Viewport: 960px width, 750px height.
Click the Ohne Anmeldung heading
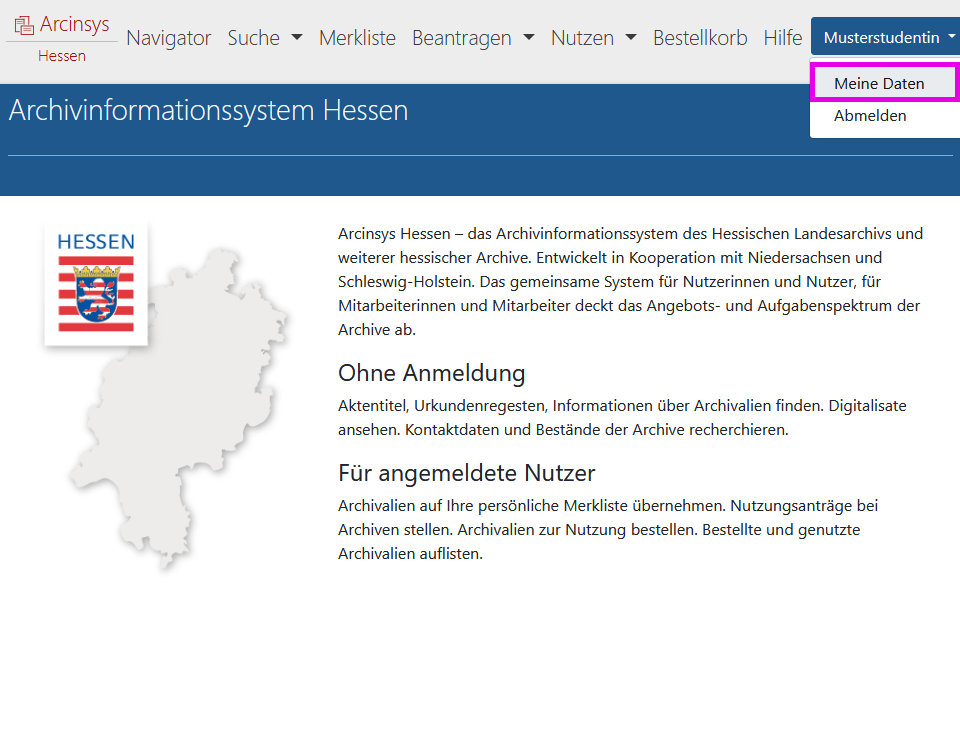coord(432,373)
